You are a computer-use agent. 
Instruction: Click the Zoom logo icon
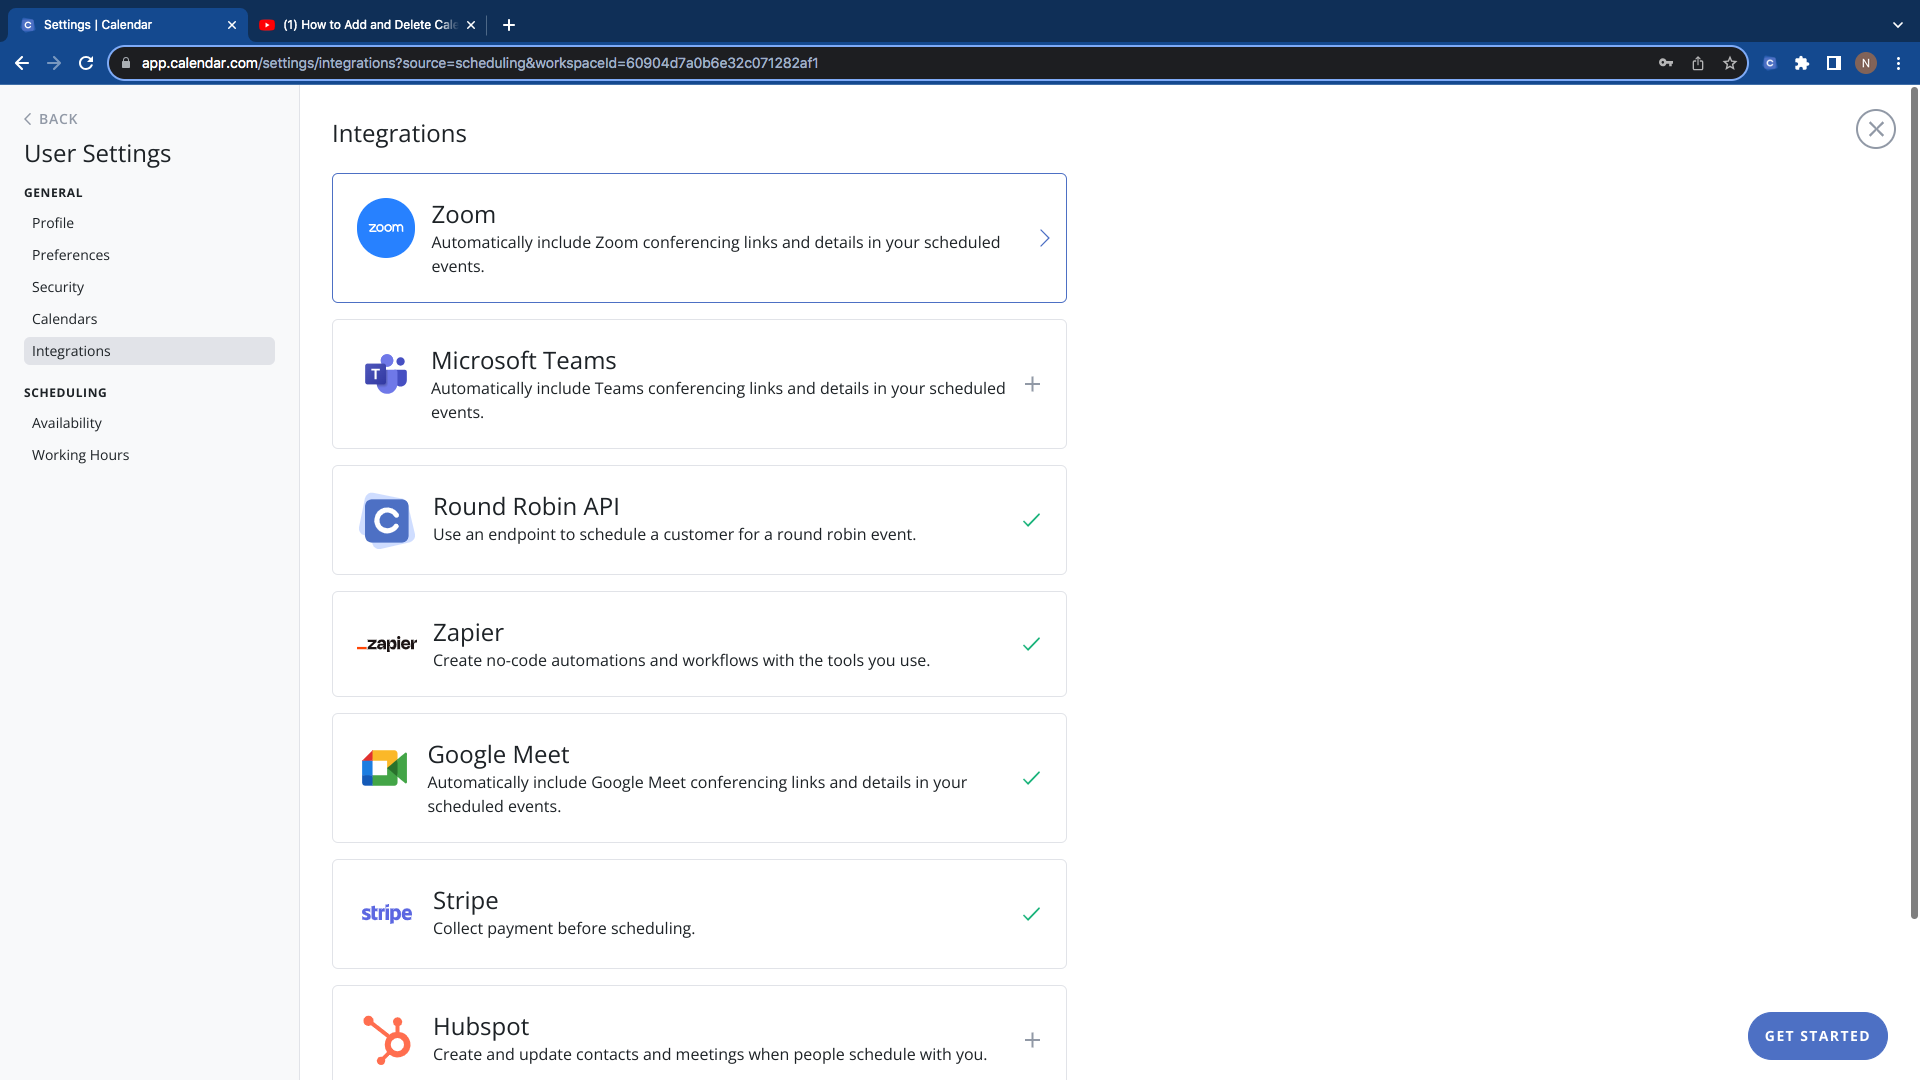point(386,228)
